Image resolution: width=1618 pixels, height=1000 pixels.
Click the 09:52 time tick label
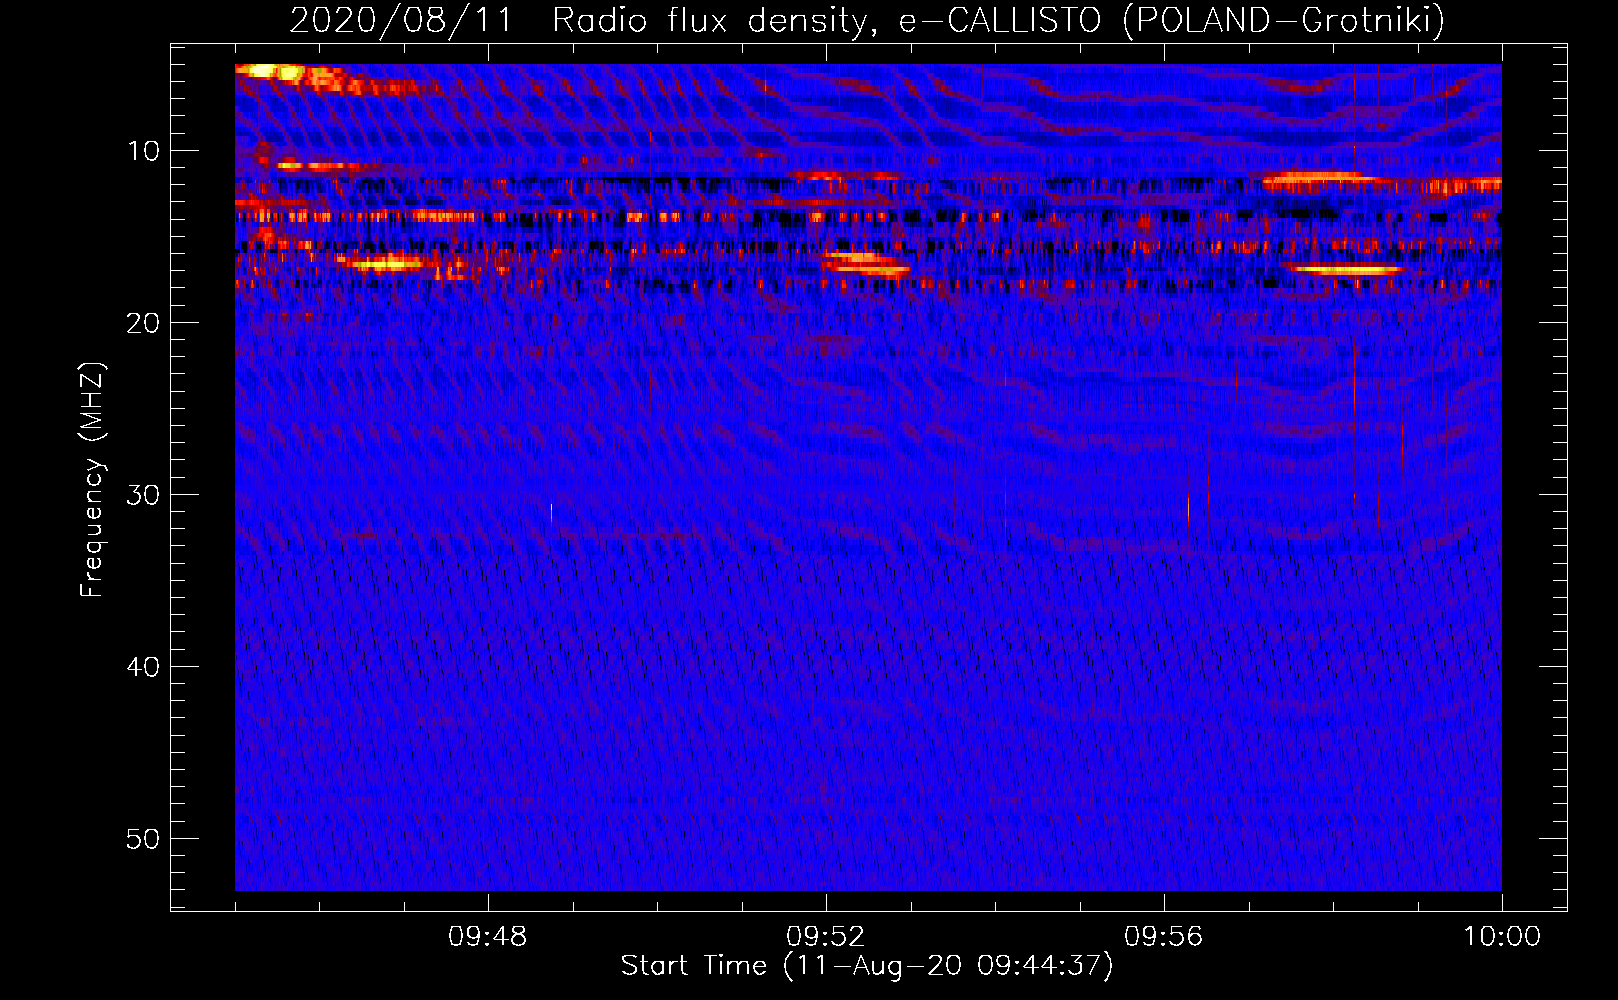pos(826,937)
